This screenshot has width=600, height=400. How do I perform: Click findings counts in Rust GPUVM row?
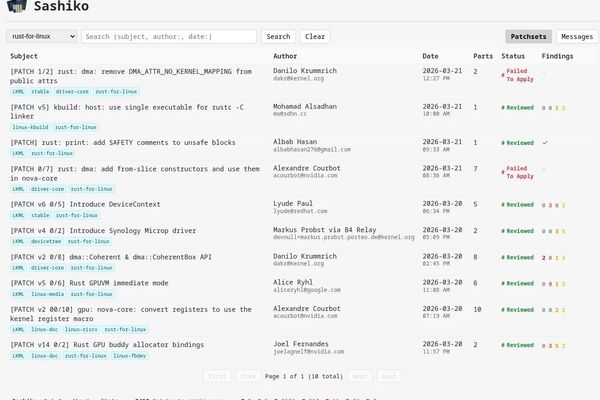pos(553,284)
